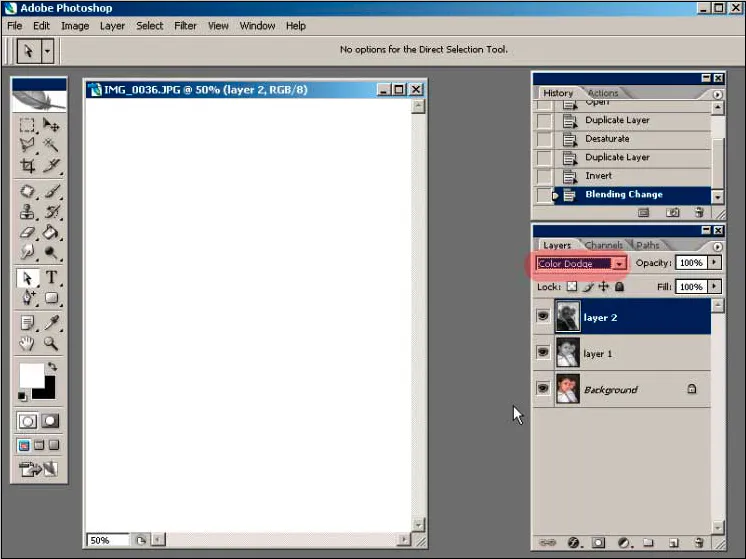Open the File menu
This screenshot has width=746, height=559.
(x=15, y=26)
